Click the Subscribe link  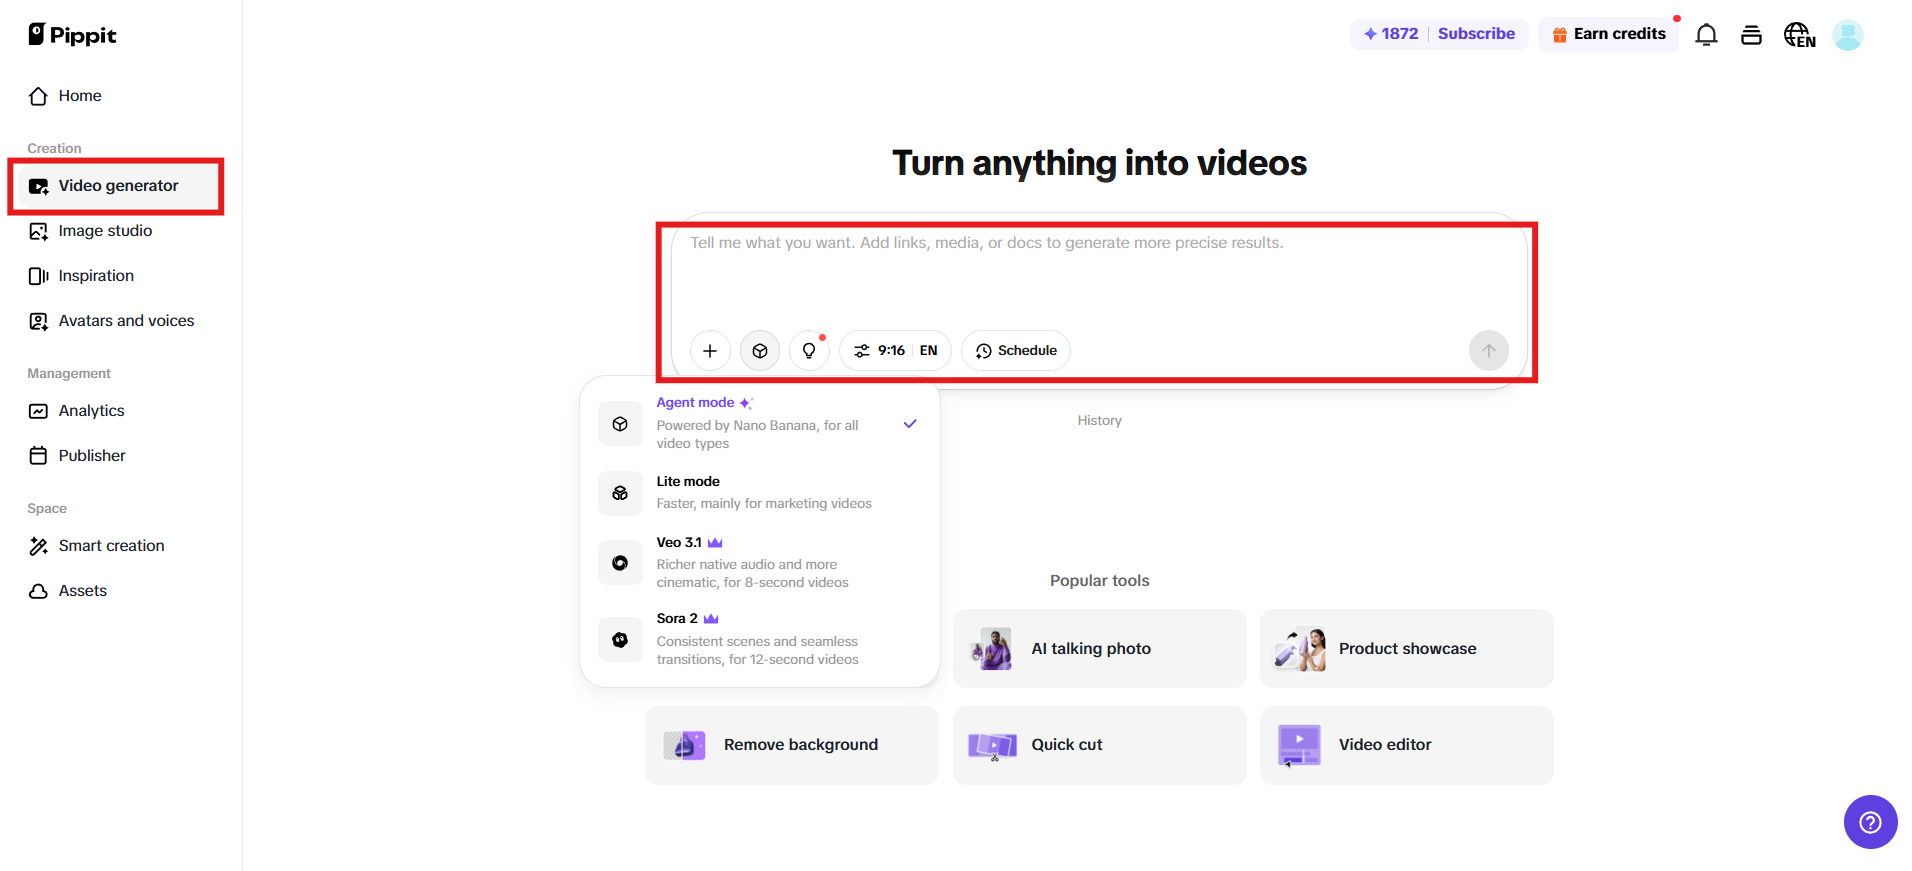click(1476, 34)
